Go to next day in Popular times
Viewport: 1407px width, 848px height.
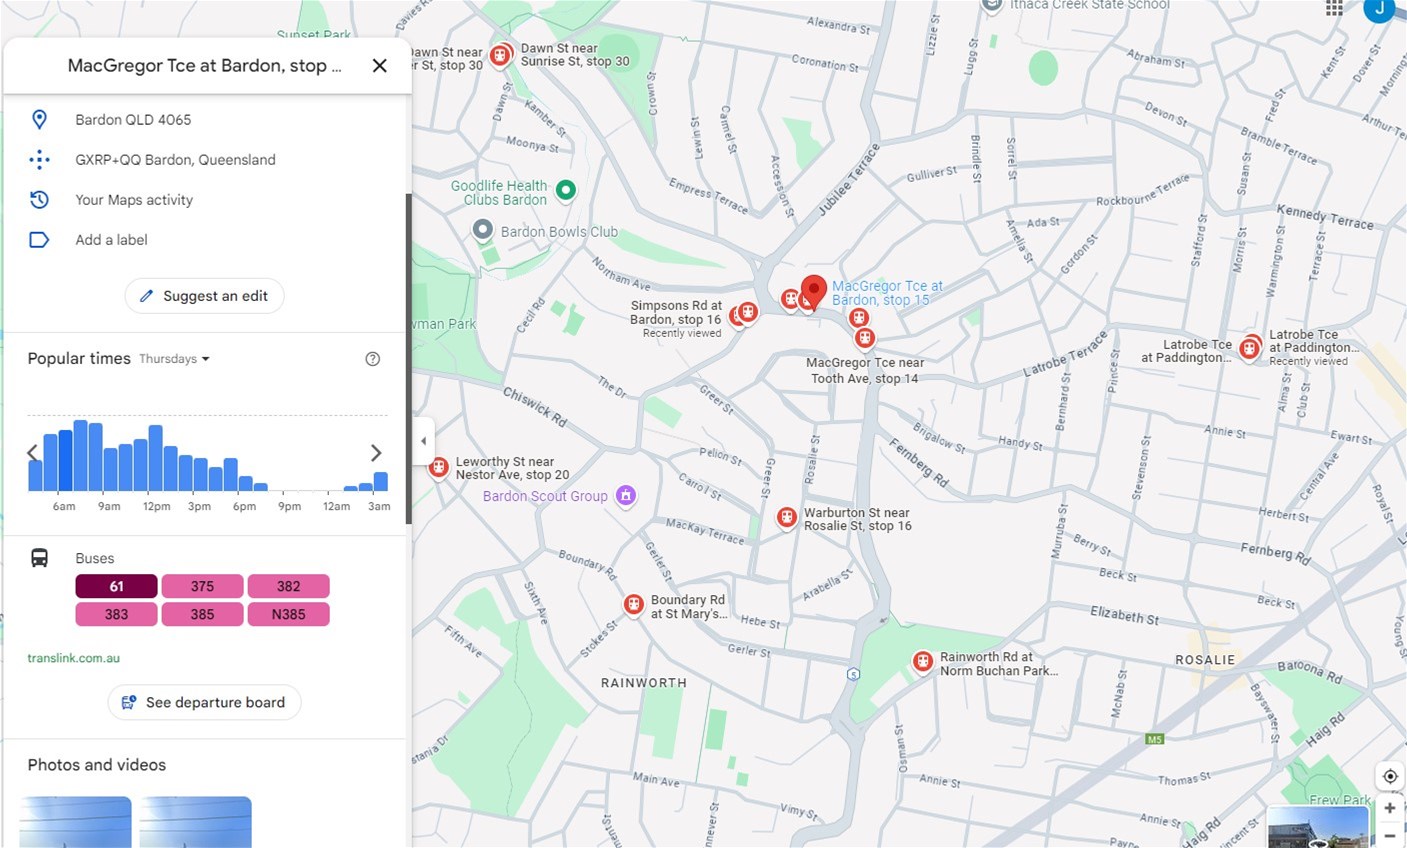coord(376,453)
